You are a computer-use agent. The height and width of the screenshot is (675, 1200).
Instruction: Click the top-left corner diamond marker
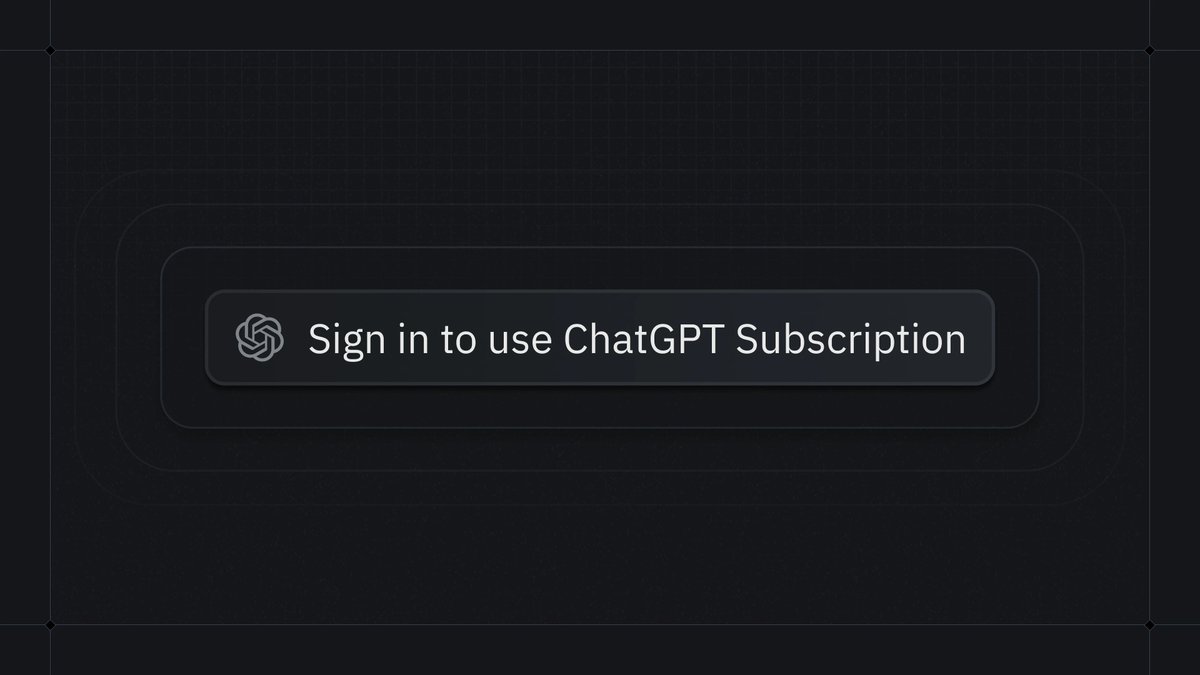click(50, 50)
